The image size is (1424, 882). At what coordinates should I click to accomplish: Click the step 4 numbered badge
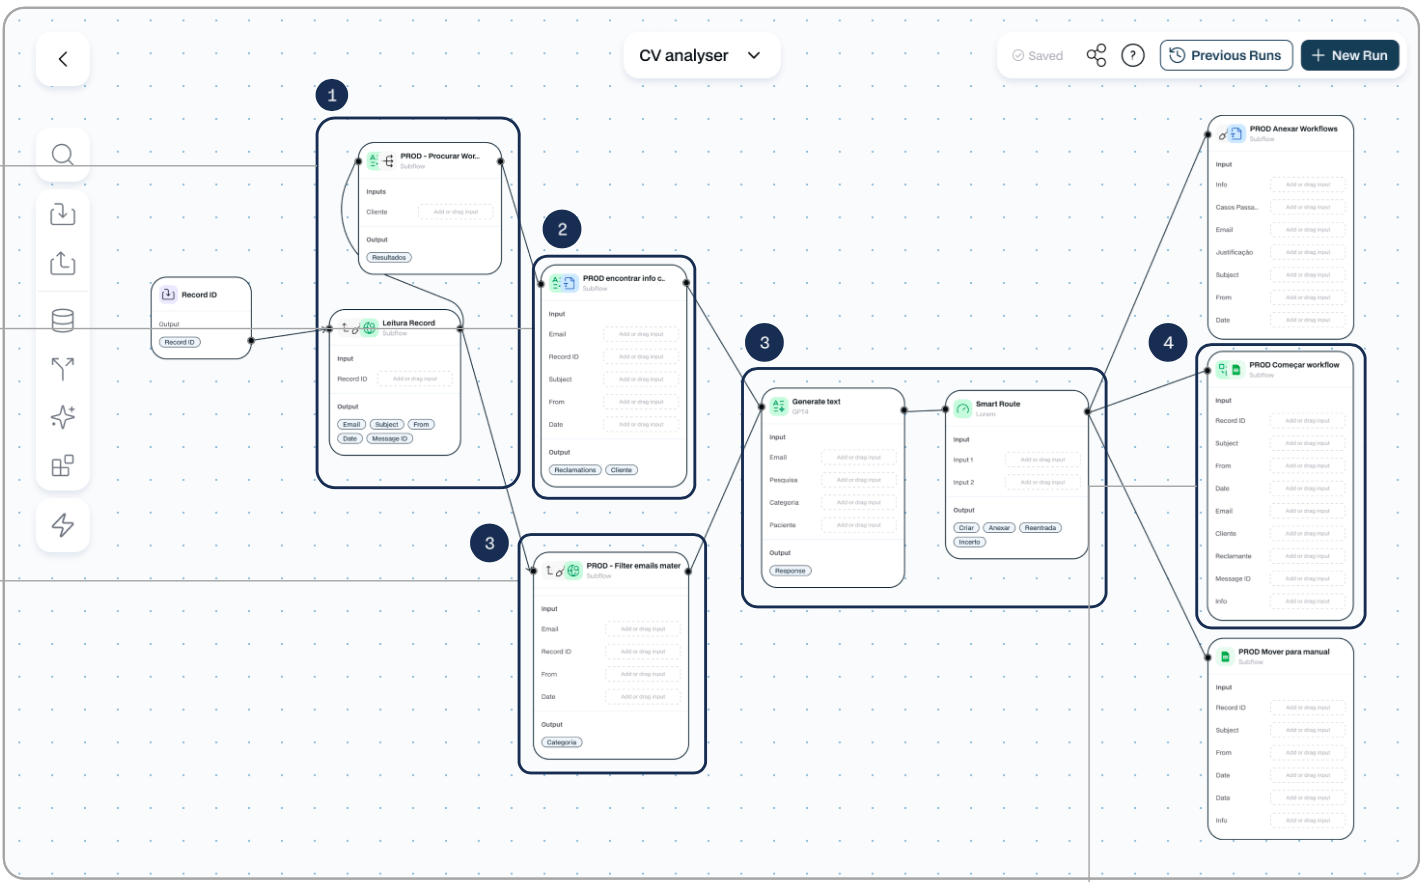pos(1168,343)
